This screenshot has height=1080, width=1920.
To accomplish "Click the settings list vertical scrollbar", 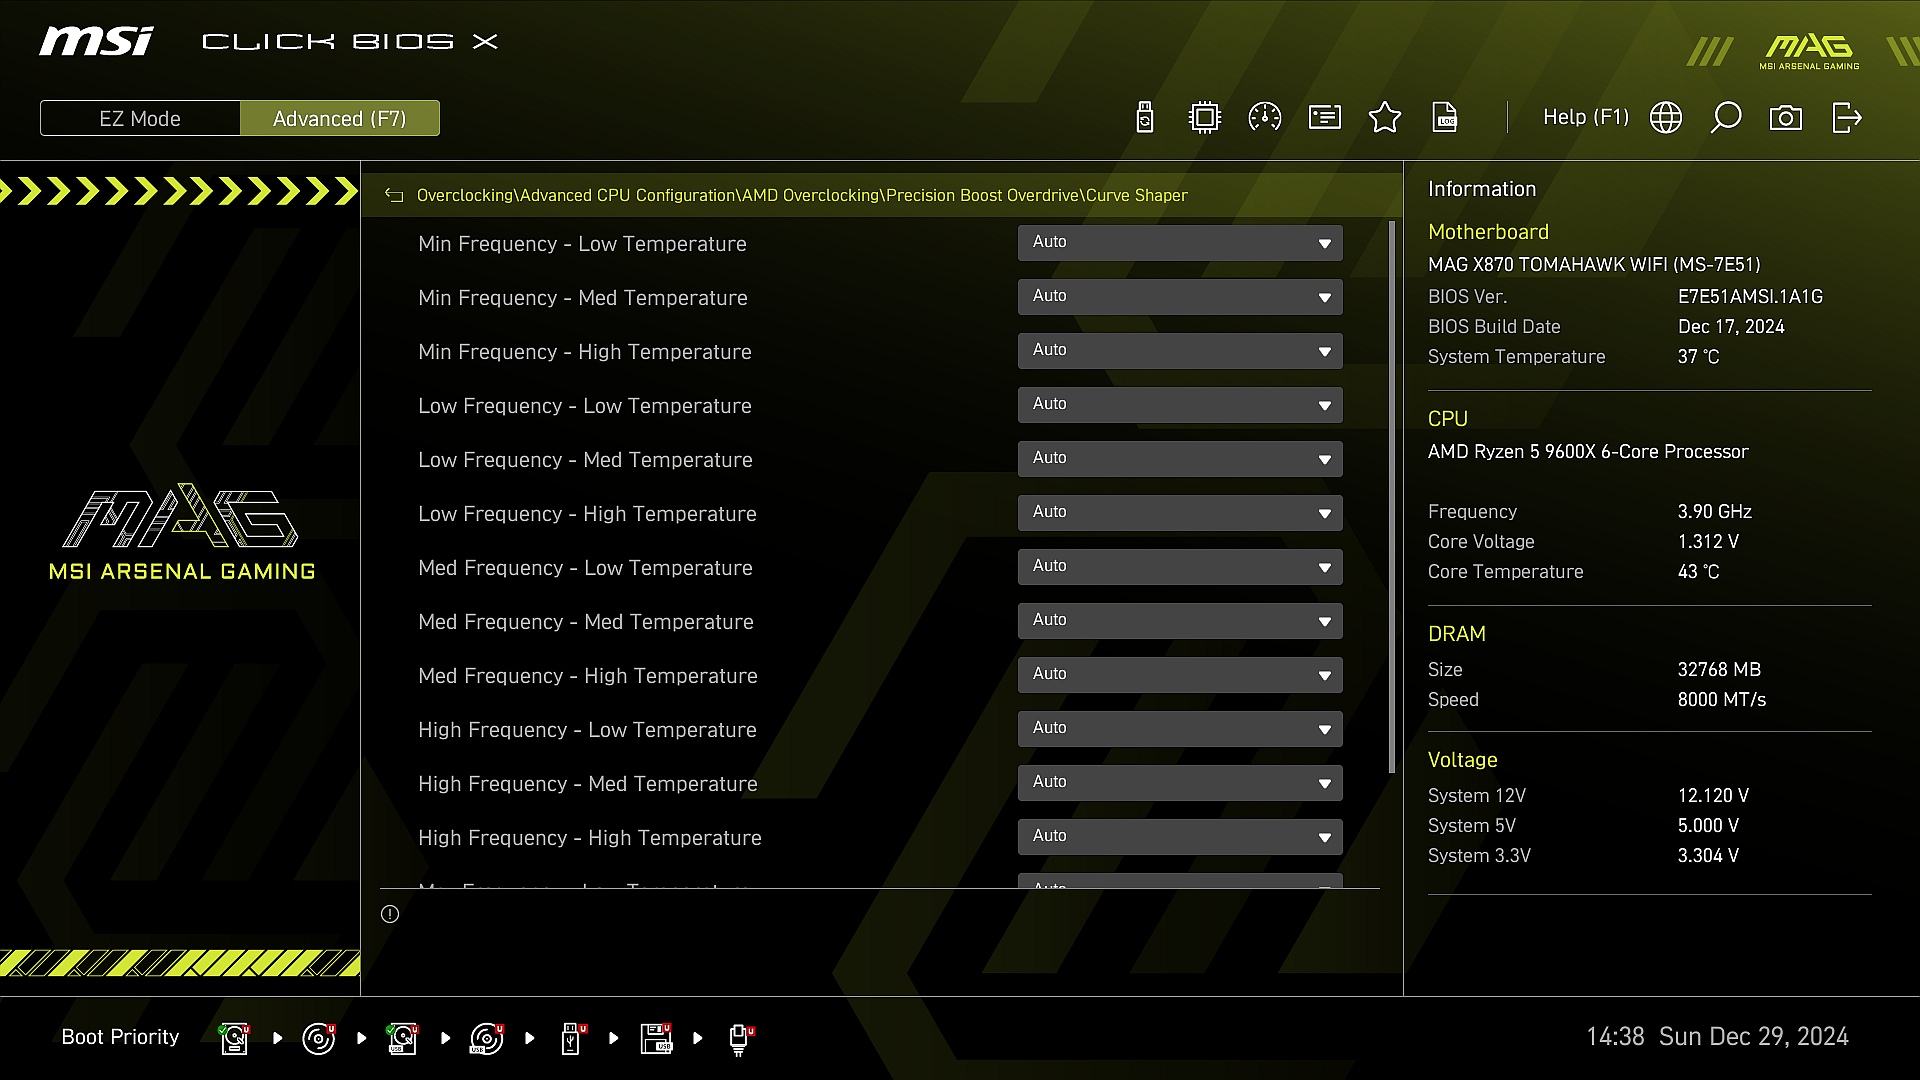I will click(x=1392, y=497).
